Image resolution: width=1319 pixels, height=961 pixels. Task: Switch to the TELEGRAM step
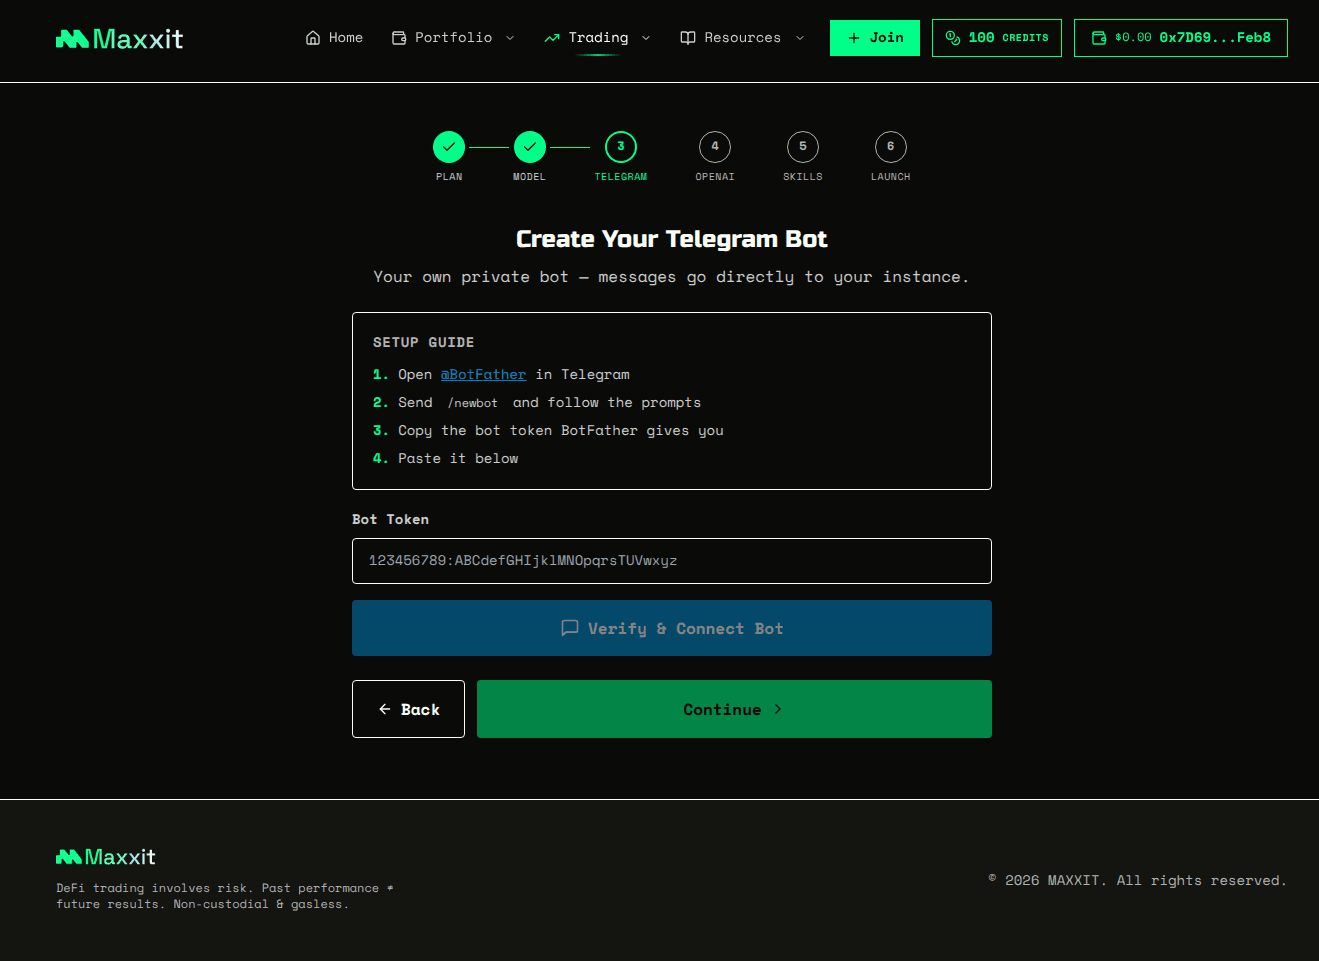[620, 146]
